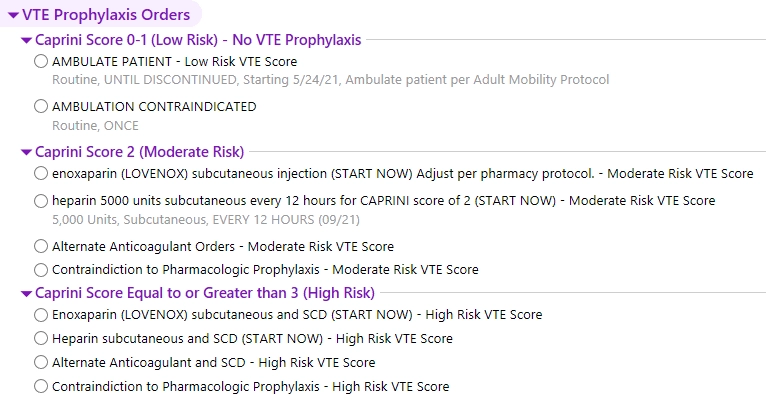
Task: Choose enoxaparin (LOVENOX) subcutaneous injection moderate risk
Action: 40,174
